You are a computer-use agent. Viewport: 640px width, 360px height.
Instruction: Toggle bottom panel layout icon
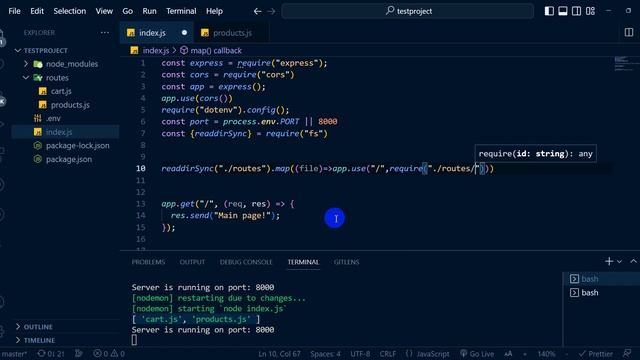click(562, 11)
